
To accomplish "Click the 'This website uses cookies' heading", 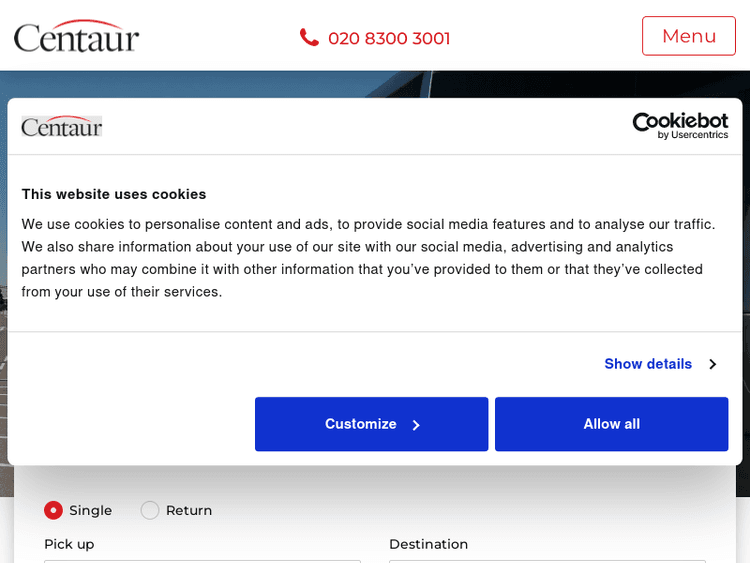I will click(x=114, y=194).
